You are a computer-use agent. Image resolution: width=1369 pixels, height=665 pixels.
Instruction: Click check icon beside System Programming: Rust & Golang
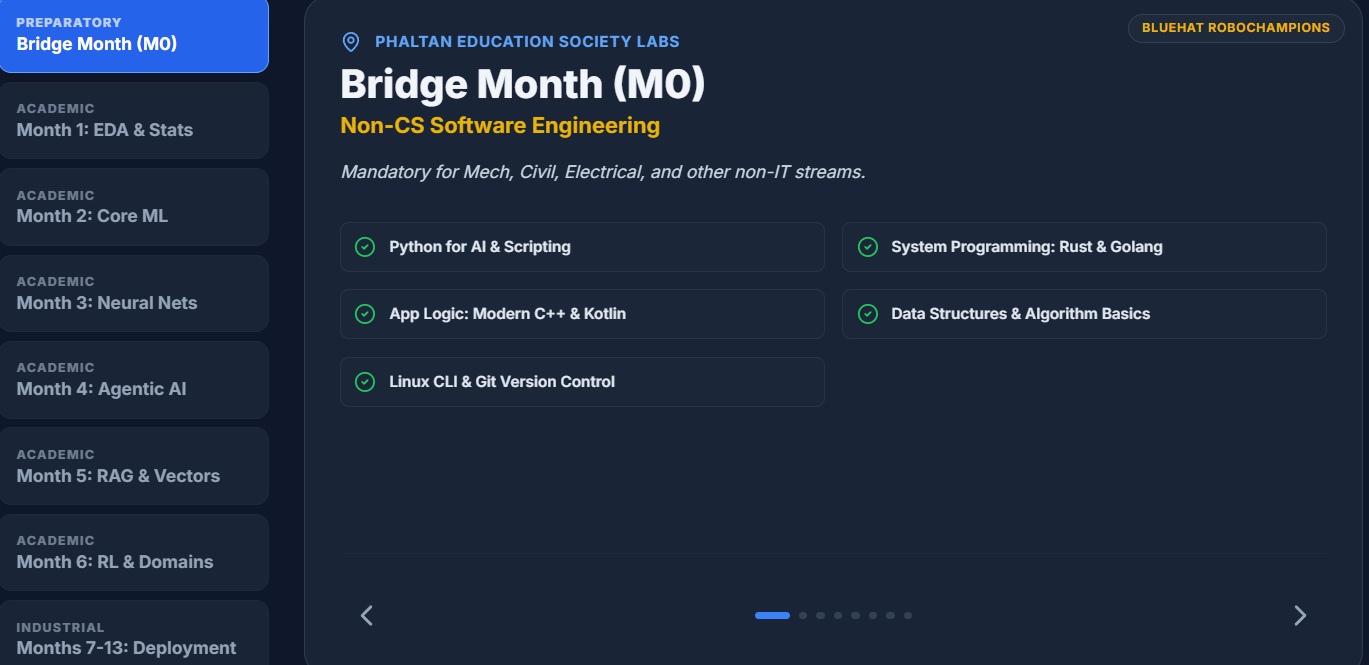tap(867, 247)
